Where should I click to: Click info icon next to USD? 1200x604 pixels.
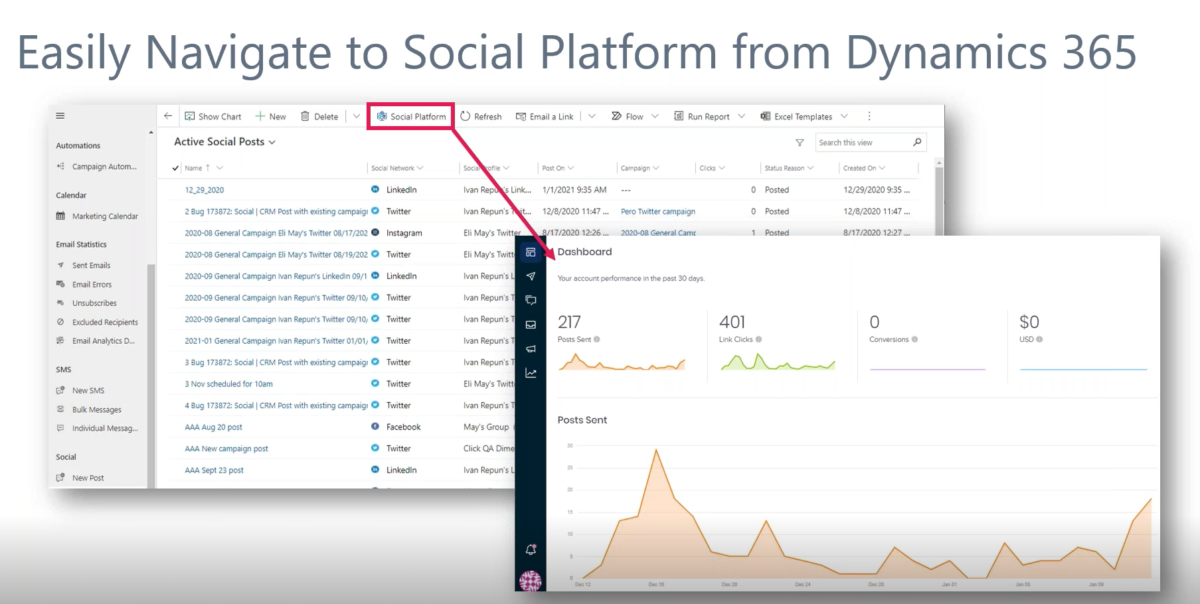click(x=1040, y=340)
